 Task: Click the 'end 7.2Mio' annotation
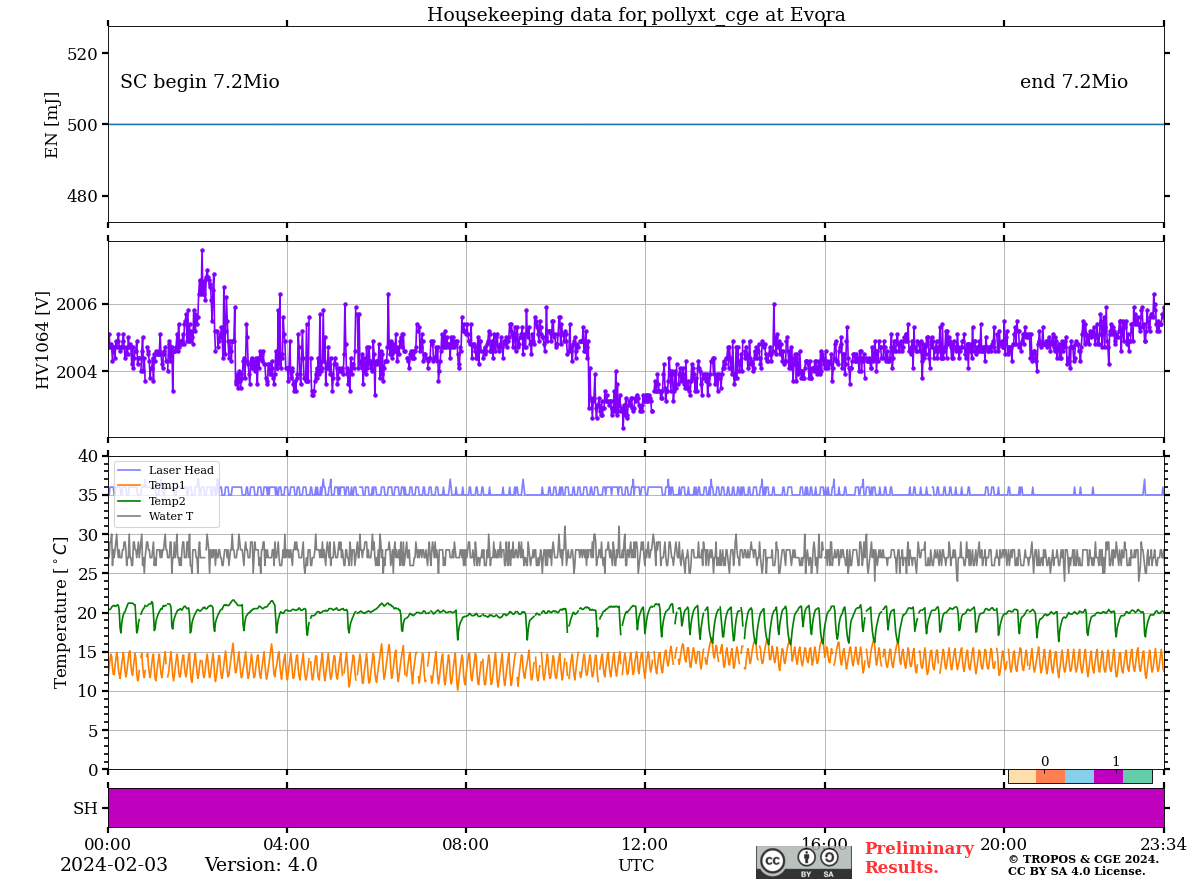[x=1074, y=82]
